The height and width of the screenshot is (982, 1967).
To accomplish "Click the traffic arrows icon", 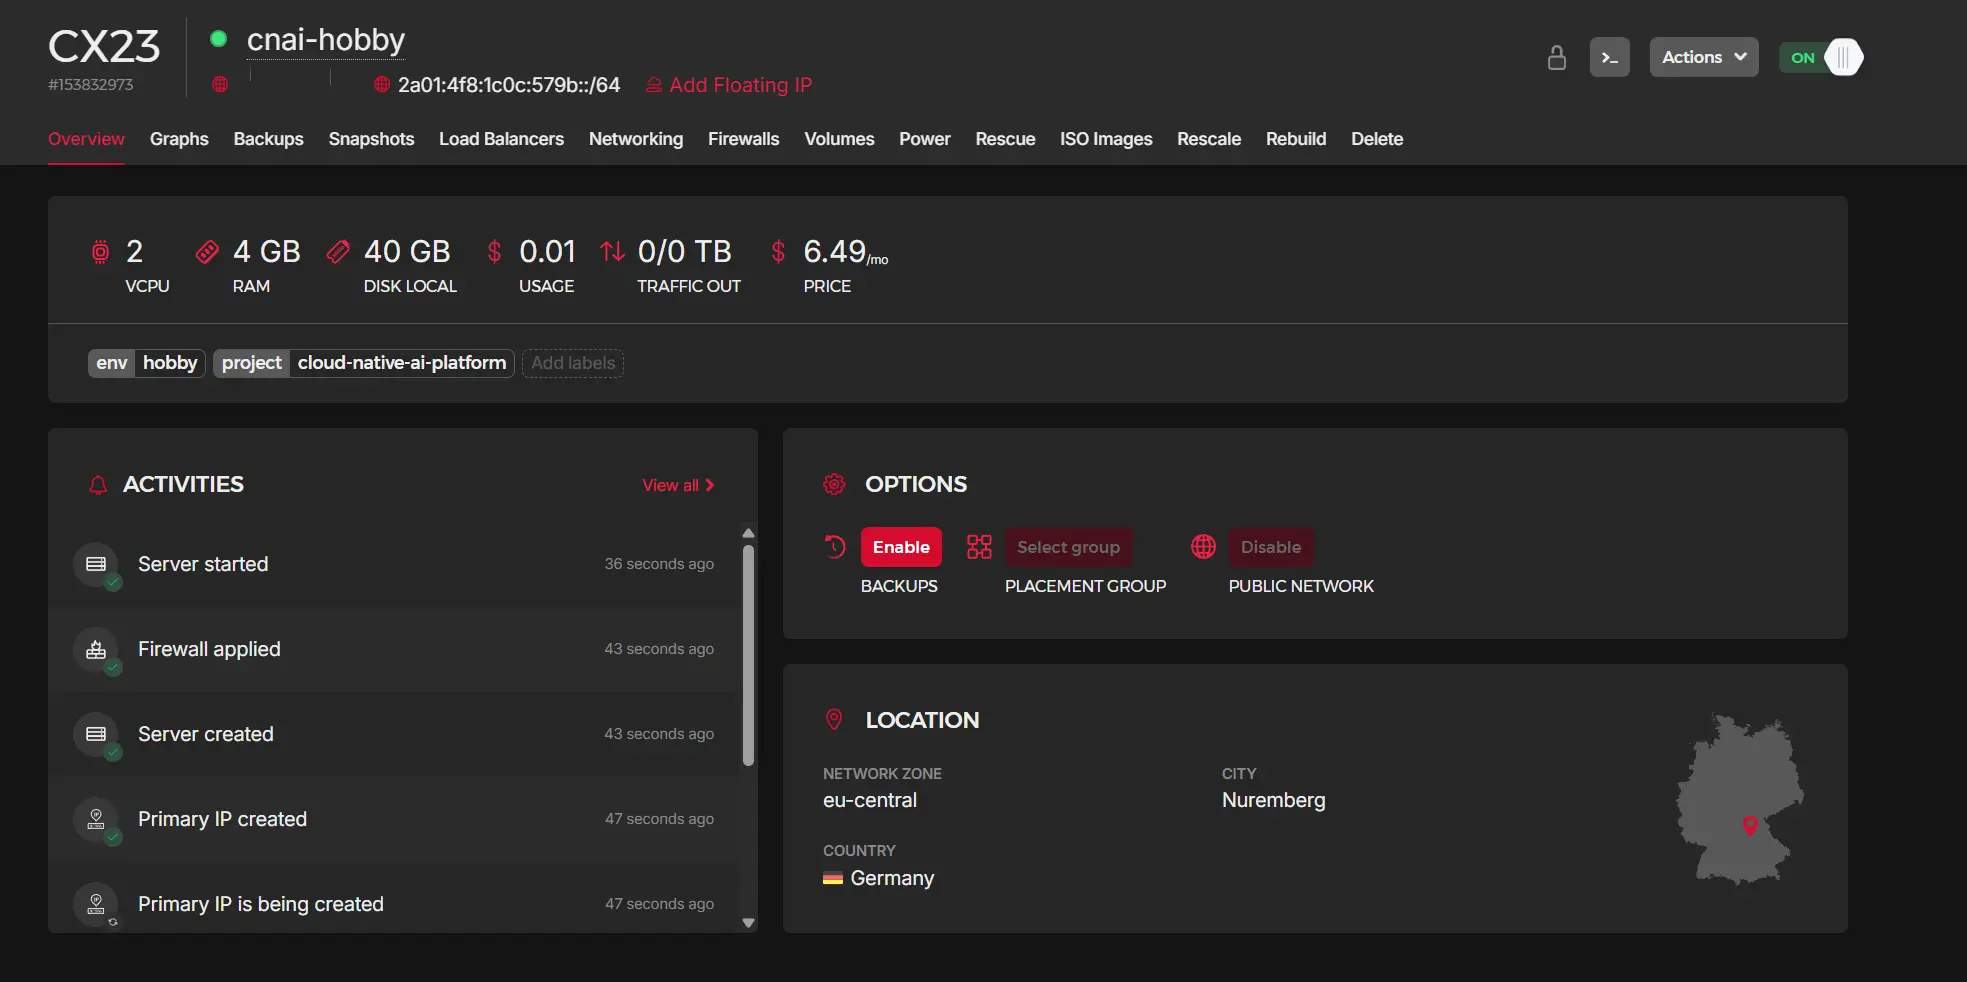I will (612, 251).
